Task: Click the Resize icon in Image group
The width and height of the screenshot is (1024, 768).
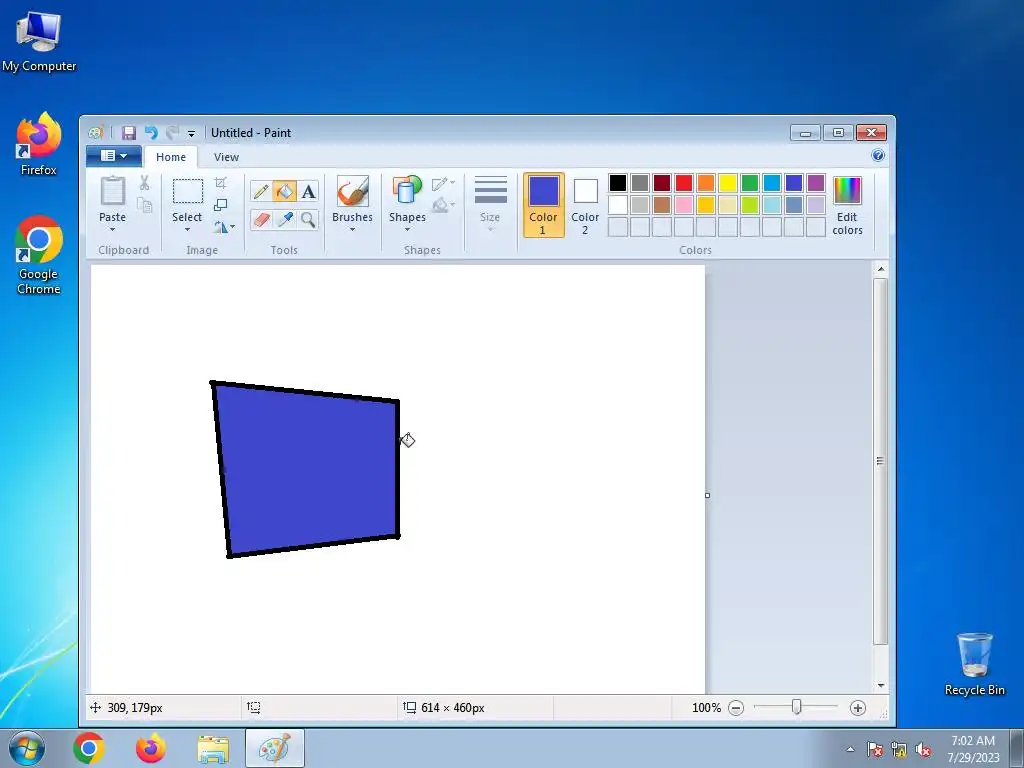Action: coord(221,205)
